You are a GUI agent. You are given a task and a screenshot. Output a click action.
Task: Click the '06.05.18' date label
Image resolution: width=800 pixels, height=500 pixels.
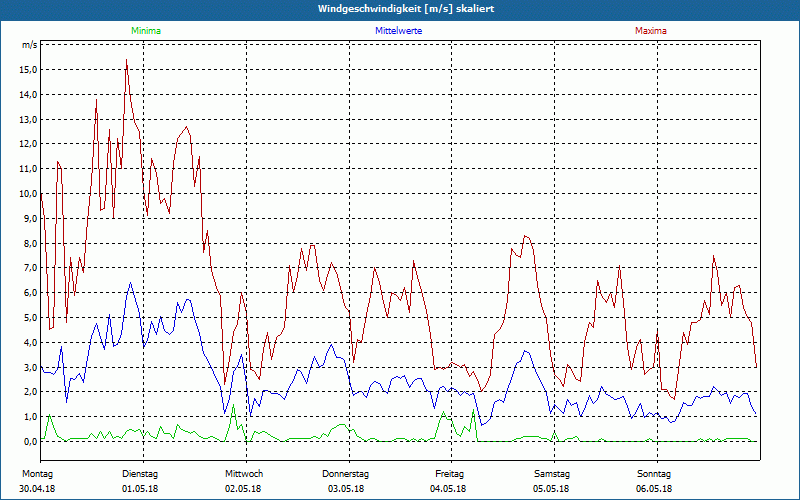point(654,489)
